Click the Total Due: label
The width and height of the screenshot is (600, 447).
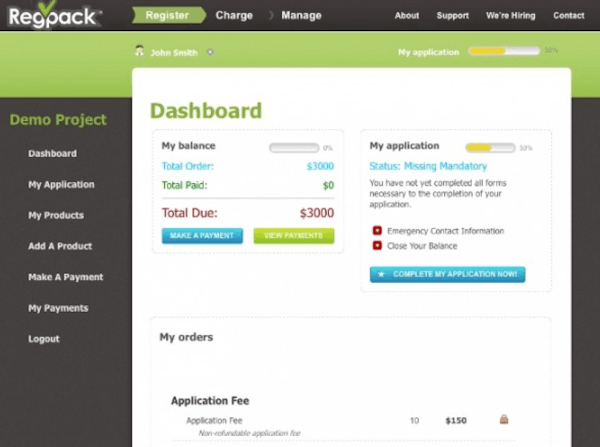coord(189,213)
